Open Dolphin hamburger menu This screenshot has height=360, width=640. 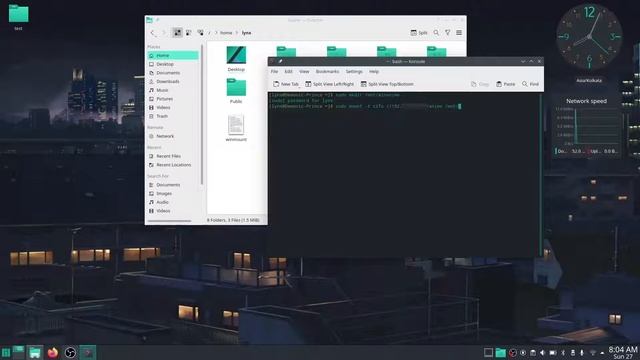coord(459,33)
